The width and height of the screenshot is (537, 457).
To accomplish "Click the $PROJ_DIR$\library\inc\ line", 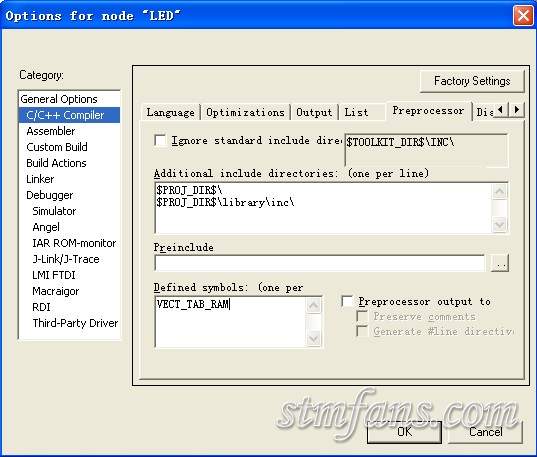I will [x=225, y=202].
